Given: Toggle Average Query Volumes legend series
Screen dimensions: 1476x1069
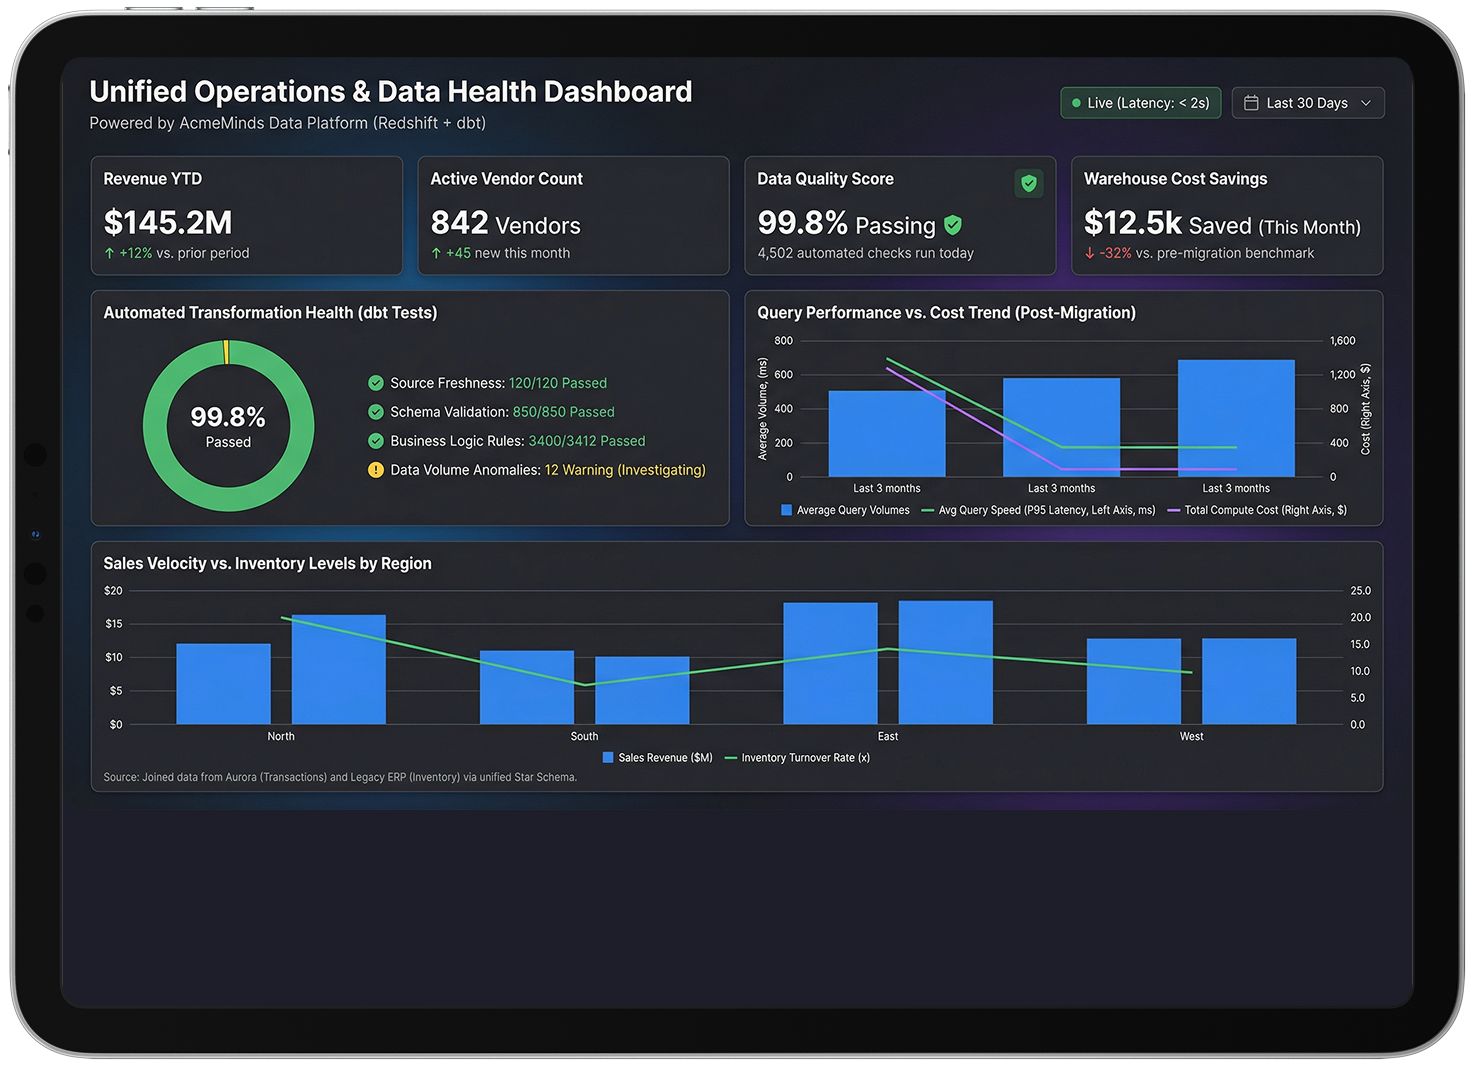Looking at the screenshot, I should (x=845, y=510).
